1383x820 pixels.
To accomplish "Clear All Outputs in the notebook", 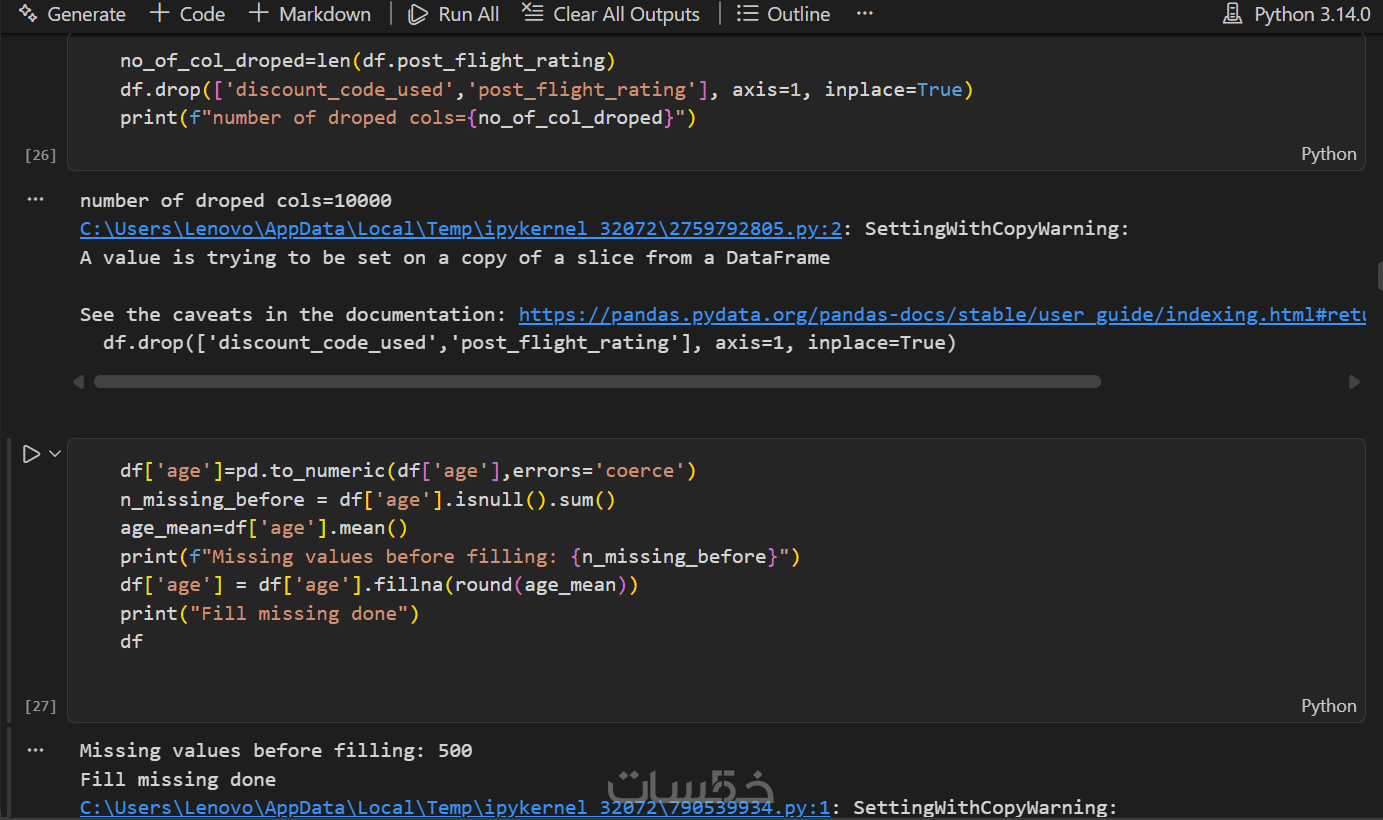I will click(x=611, y=14).
